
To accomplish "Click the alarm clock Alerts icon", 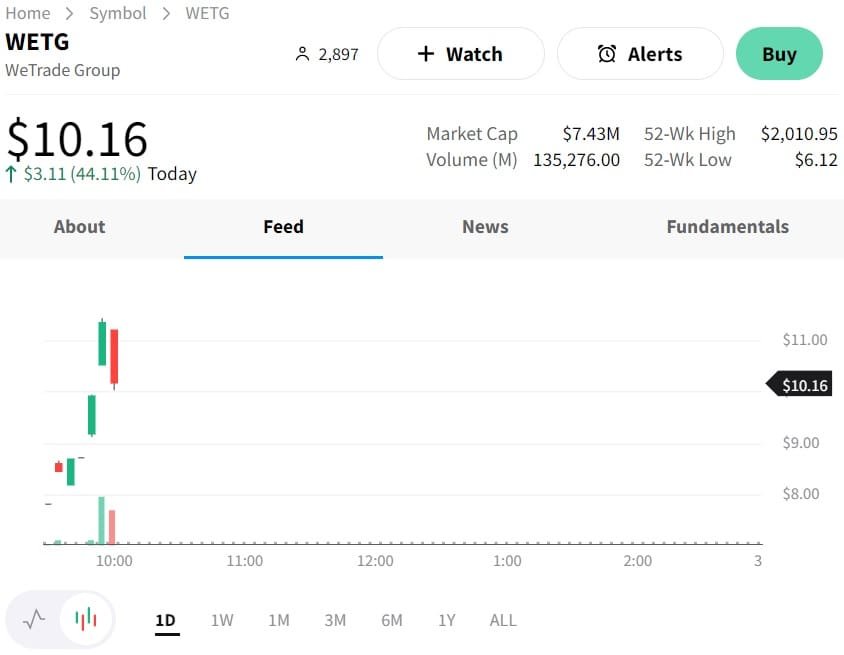I will click(x=607, y=54).
